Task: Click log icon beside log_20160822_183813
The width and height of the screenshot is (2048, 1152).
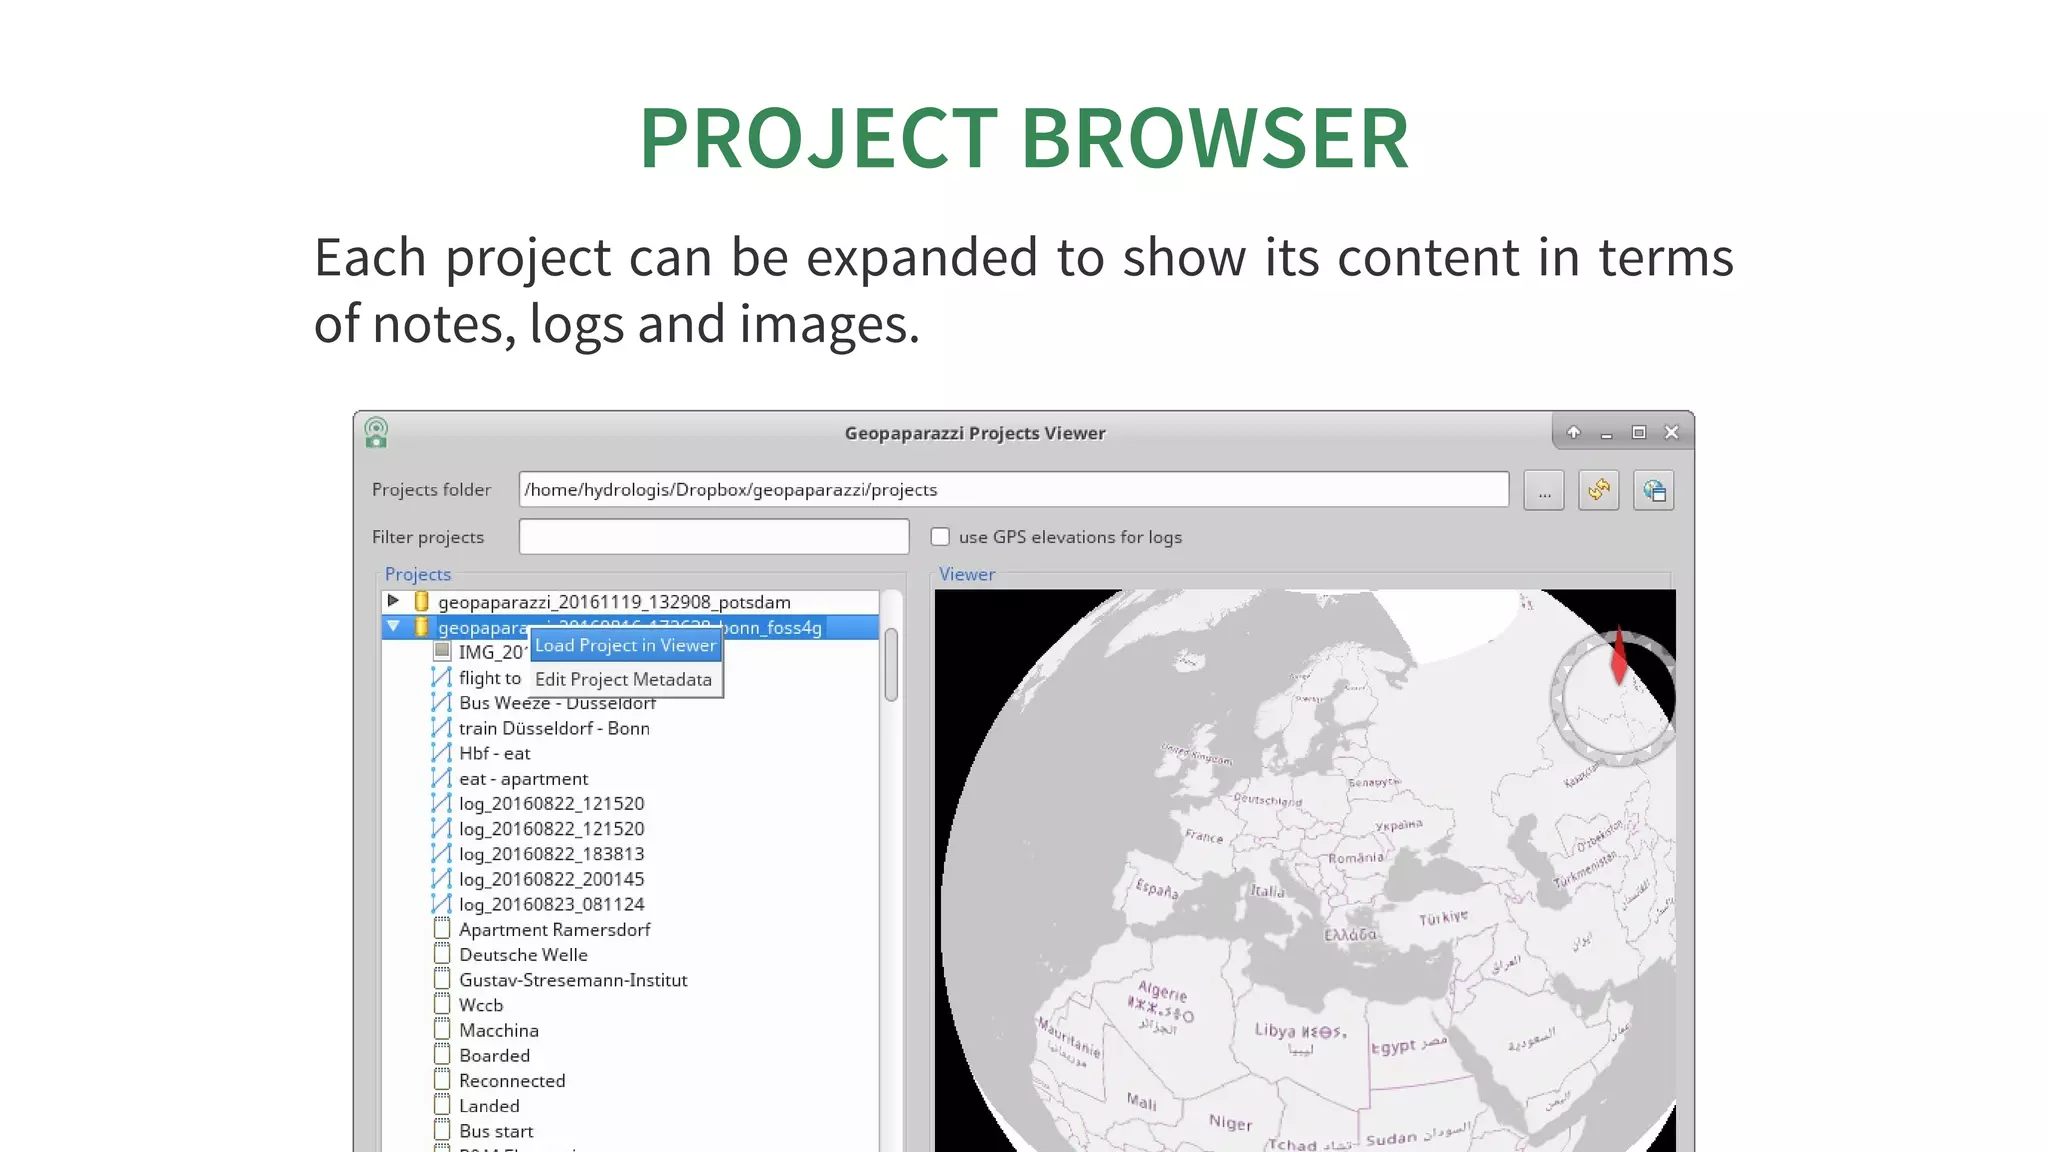Action: coord(441,854)
